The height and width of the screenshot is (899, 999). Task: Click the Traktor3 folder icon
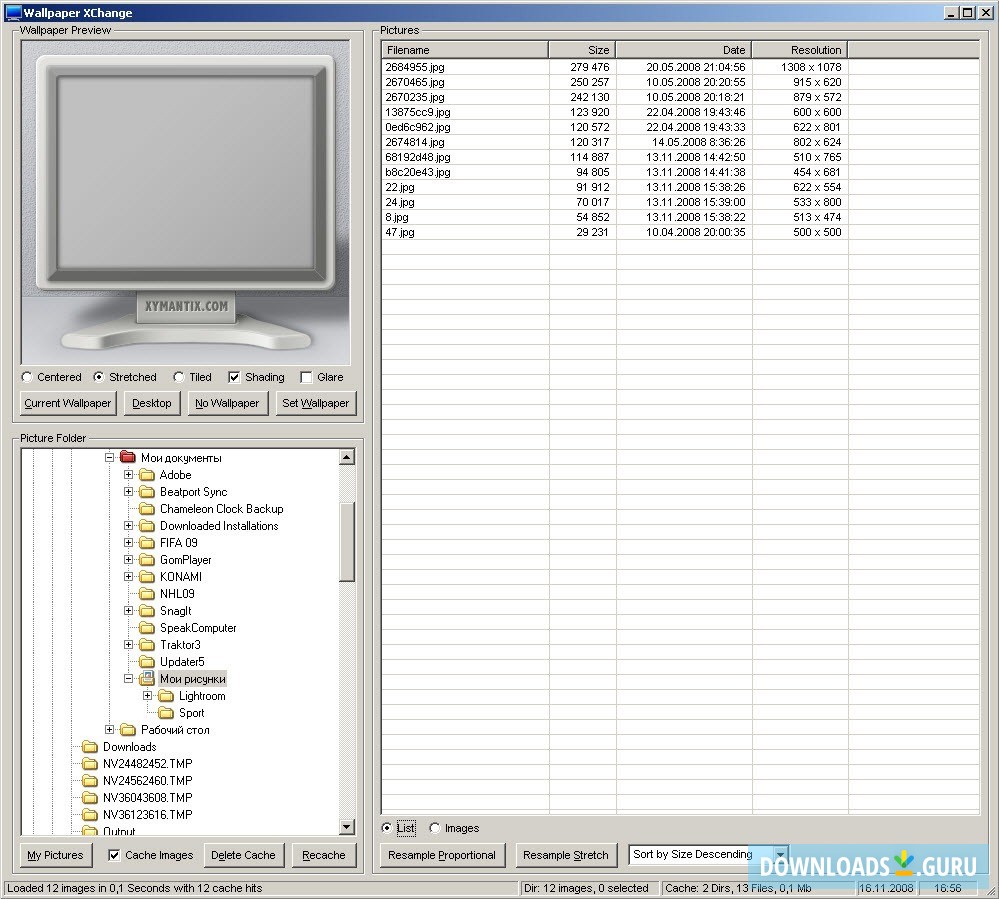click(146, 644)
